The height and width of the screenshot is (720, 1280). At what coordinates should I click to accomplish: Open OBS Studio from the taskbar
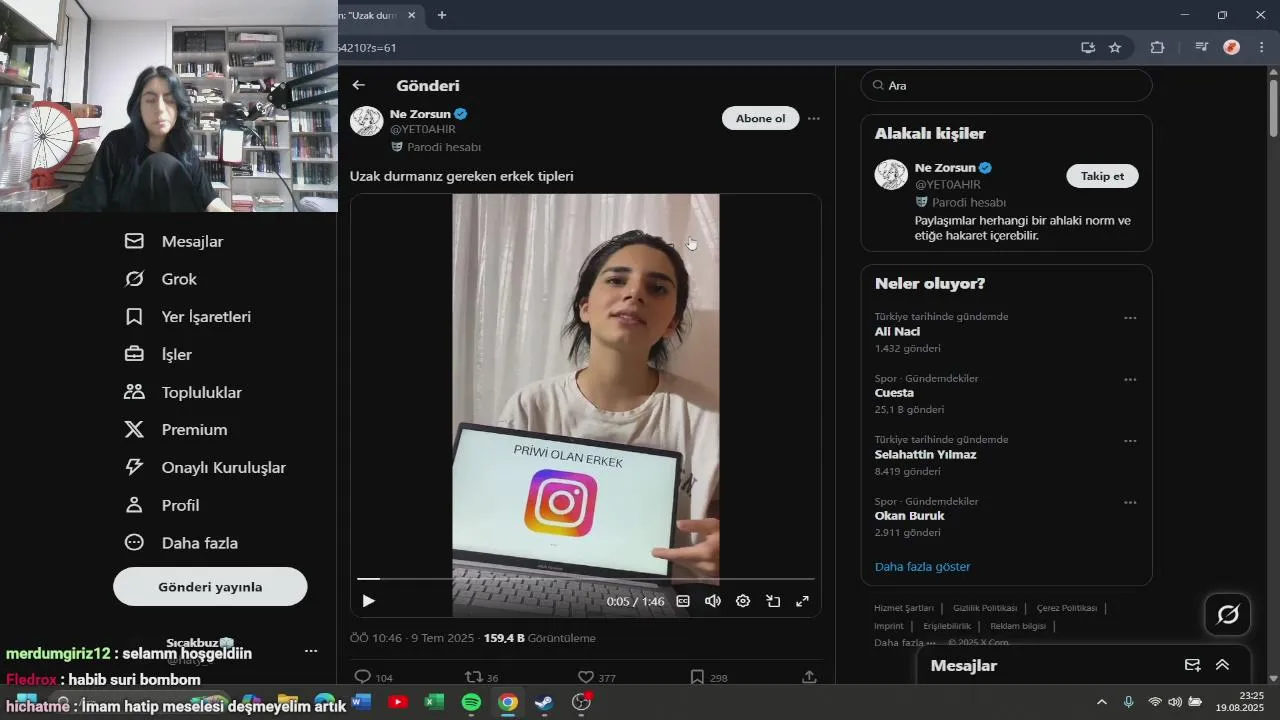click(581, 702)
